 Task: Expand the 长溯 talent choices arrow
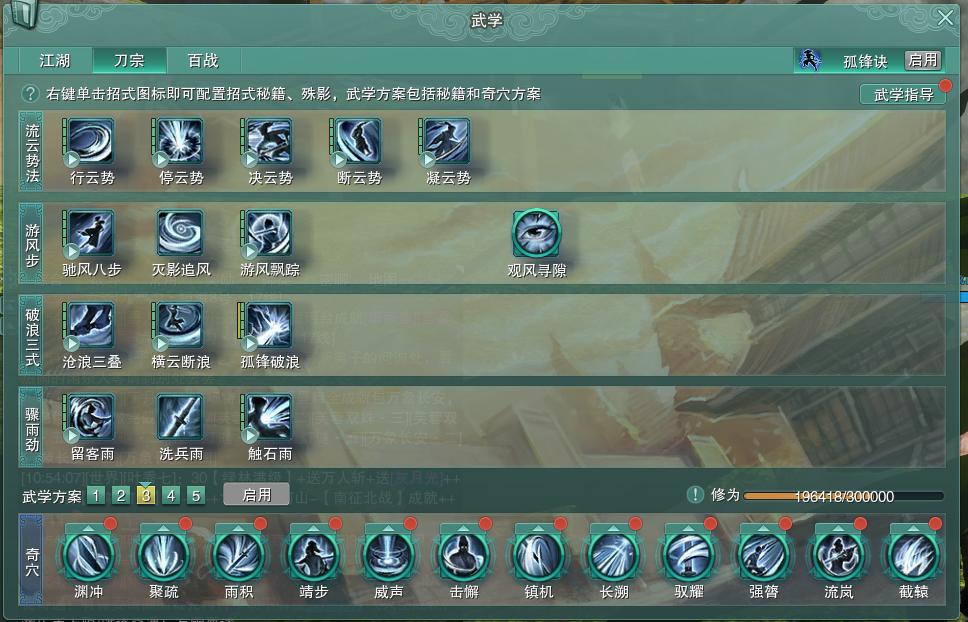[x=614, y=529]
